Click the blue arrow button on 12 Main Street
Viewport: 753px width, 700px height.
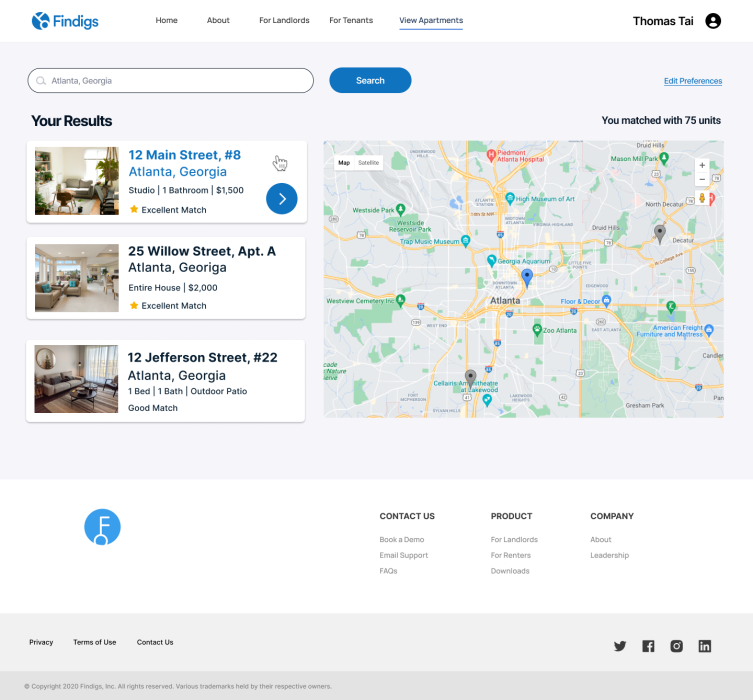282,199
